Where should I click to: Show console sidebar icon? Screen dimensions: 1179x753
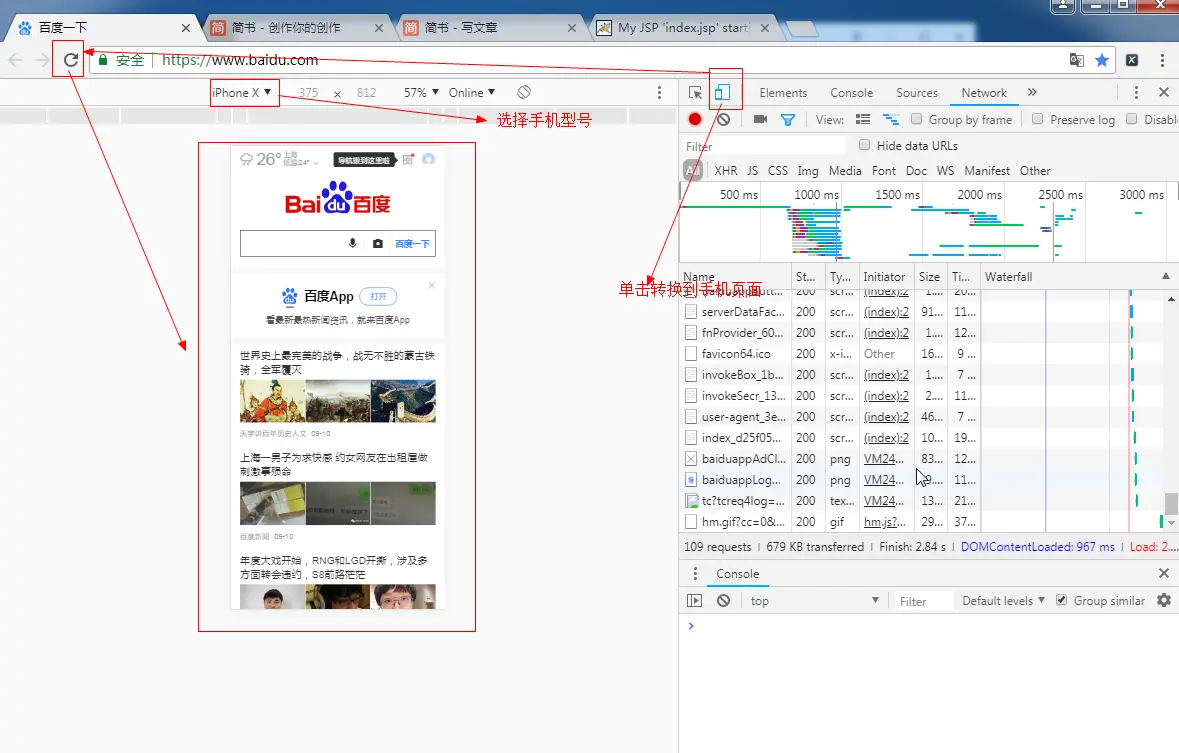694,600
